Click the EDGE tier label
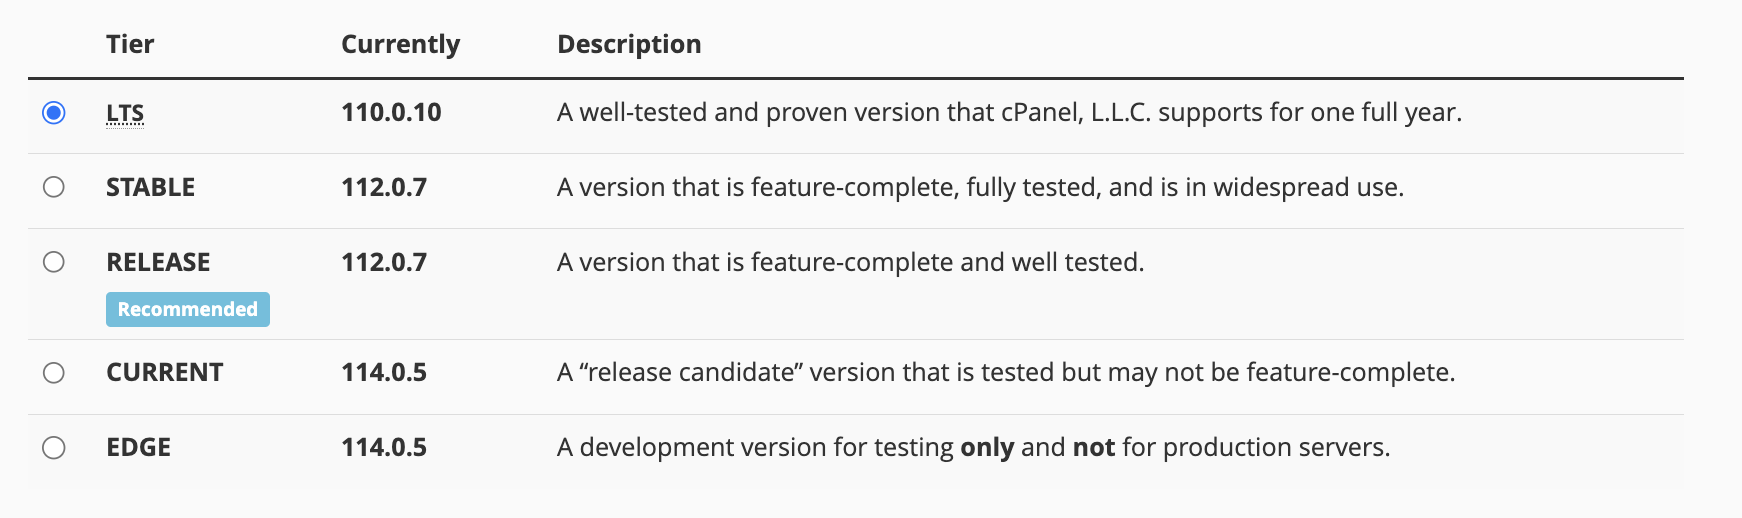This screenshot has height=518, width=1742. click(x=138, y=447)
